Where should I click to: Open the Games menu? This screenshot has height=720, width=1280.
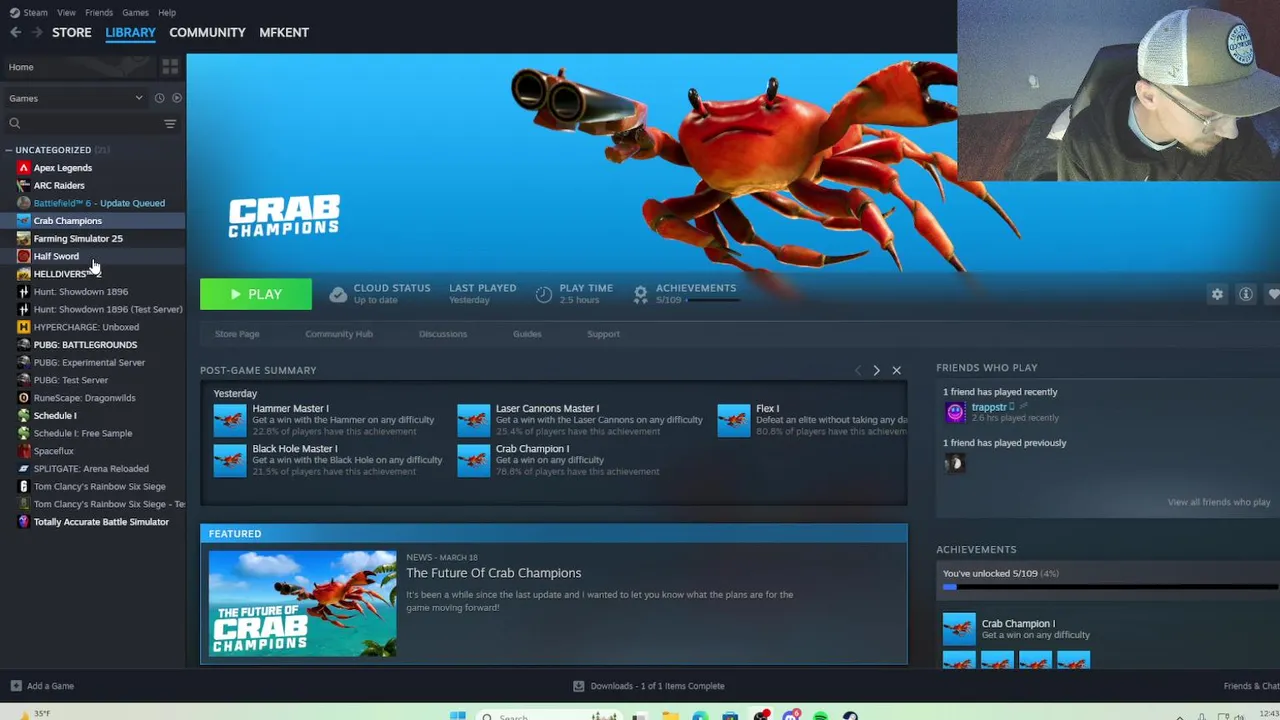(135, 12)
